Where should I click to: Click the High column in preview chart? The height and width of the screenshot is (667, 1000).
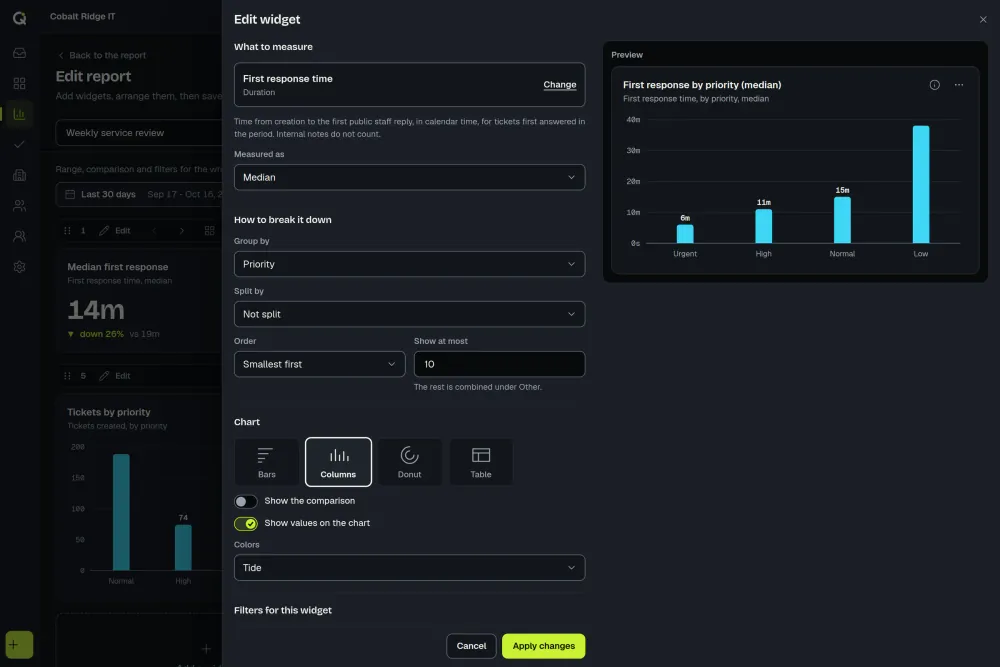[763, 226]
